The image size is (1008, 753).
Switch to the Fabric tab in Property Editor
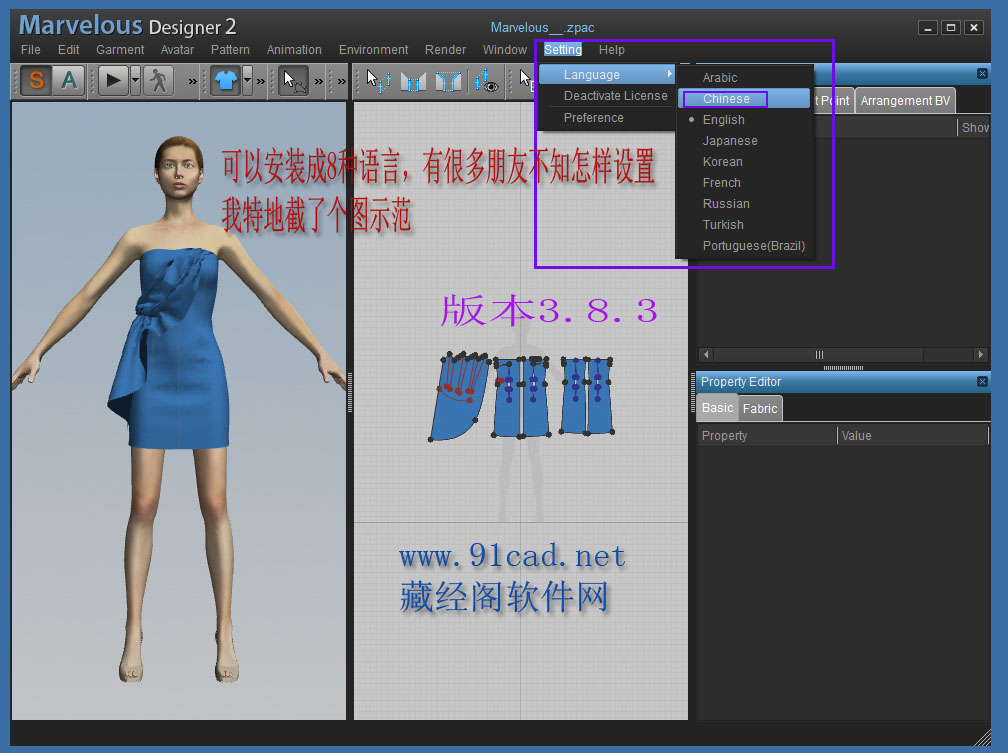coord(760,408)
